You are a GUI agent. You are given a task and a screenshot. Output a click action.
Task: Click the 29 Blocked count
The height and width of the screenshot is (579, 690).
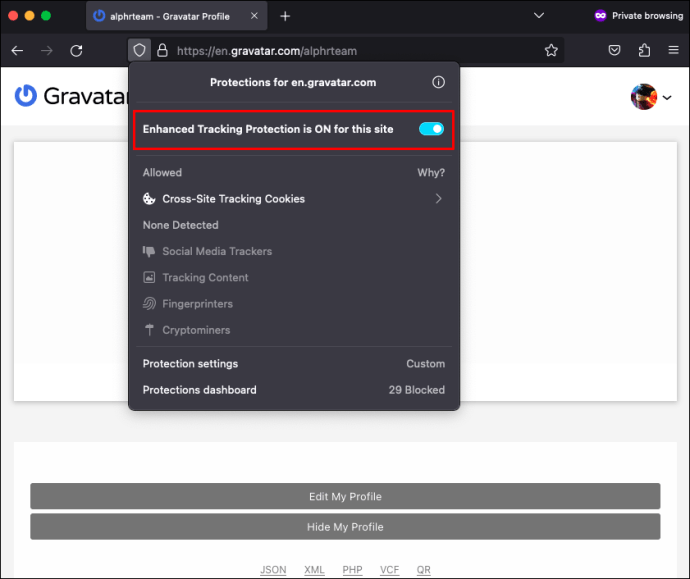click(417, 390)
